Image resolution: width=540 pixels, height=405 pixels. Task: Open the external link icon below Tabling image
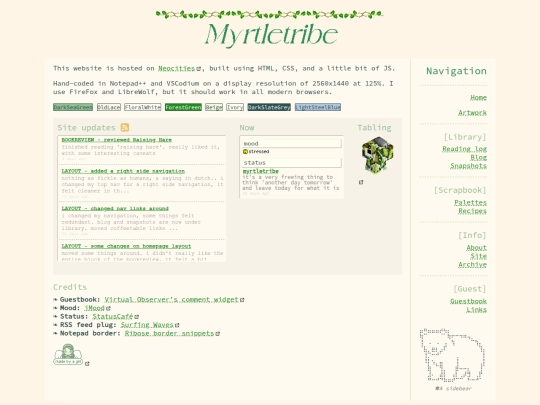pyautogui.click(x=361, y=182)
